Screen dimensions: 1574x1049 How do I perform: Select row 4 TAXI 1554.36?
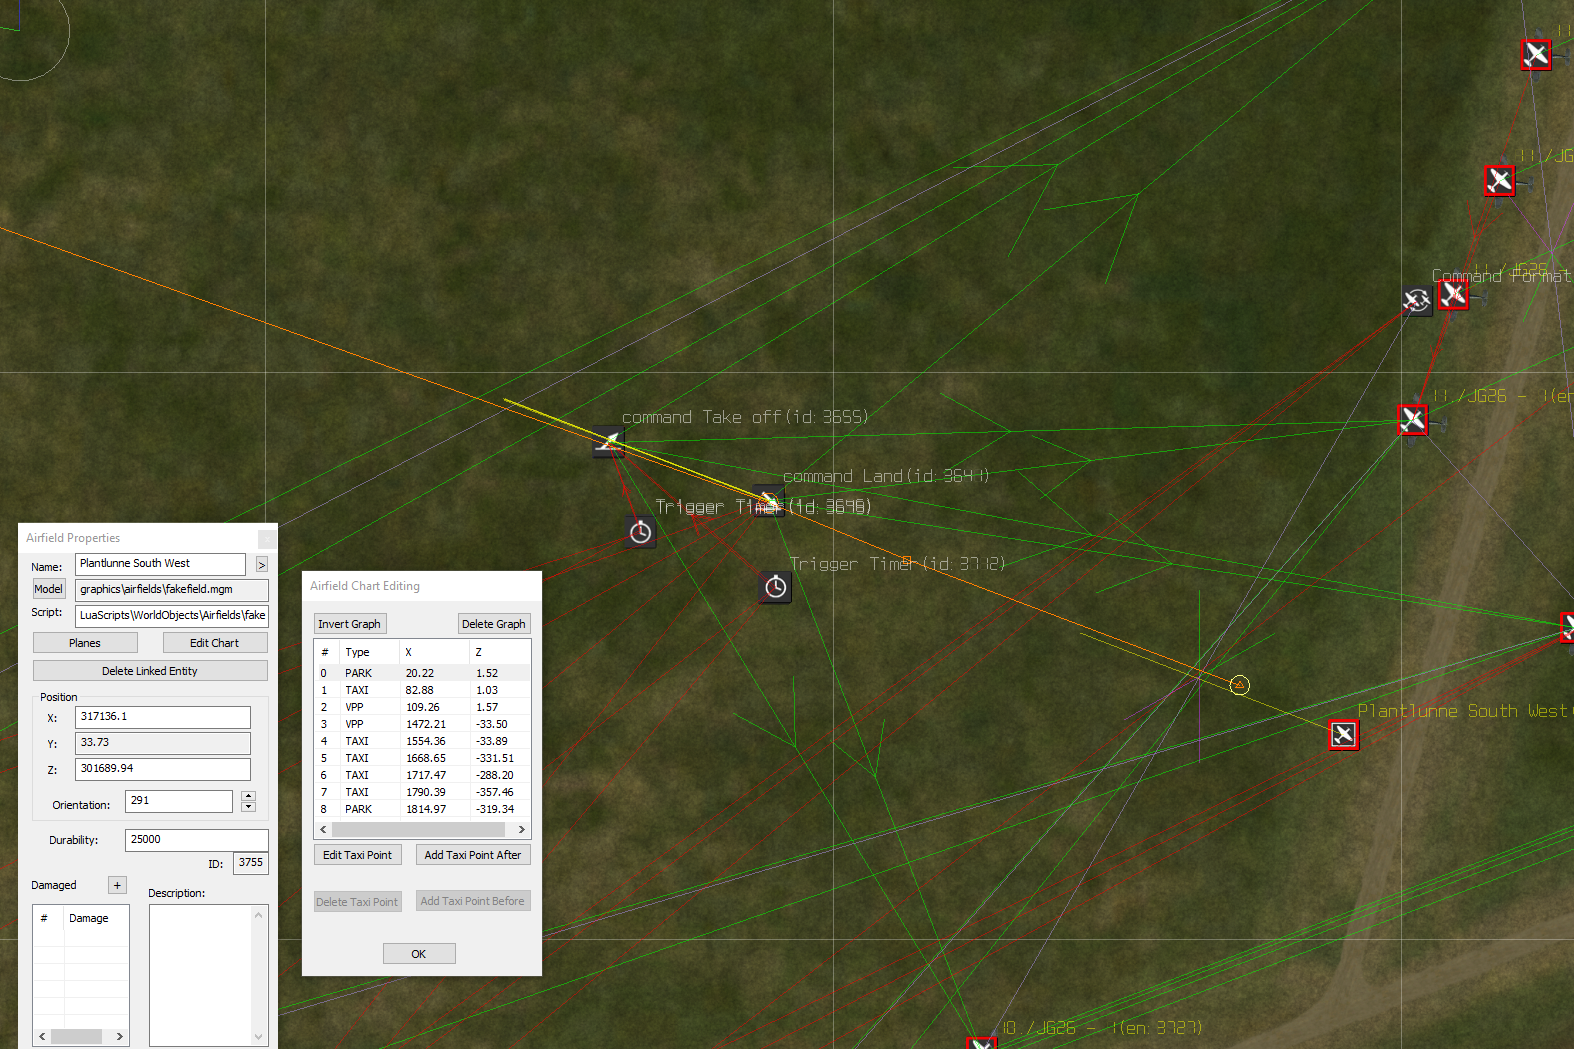422,741
